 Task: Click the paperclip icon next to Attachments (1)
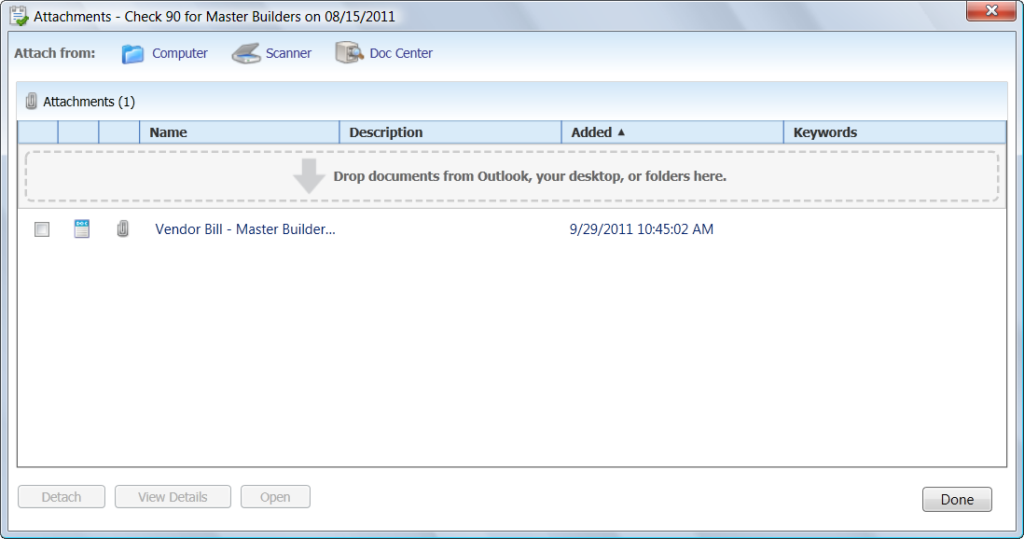click(x=31, y=101)
